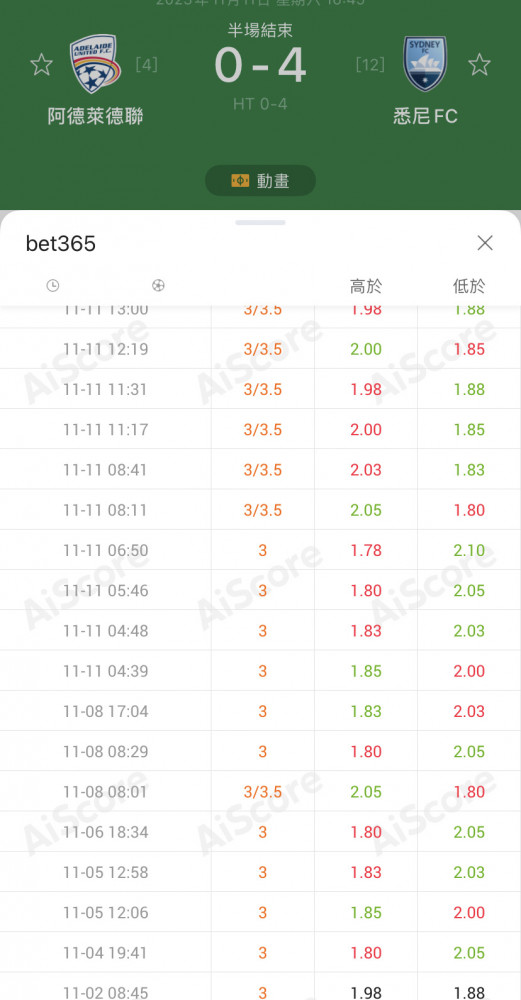Click Sydney's ranking badge [12]
This screenshot has height=1000, width=521.
pyautogui.click(x=370, y=64)
